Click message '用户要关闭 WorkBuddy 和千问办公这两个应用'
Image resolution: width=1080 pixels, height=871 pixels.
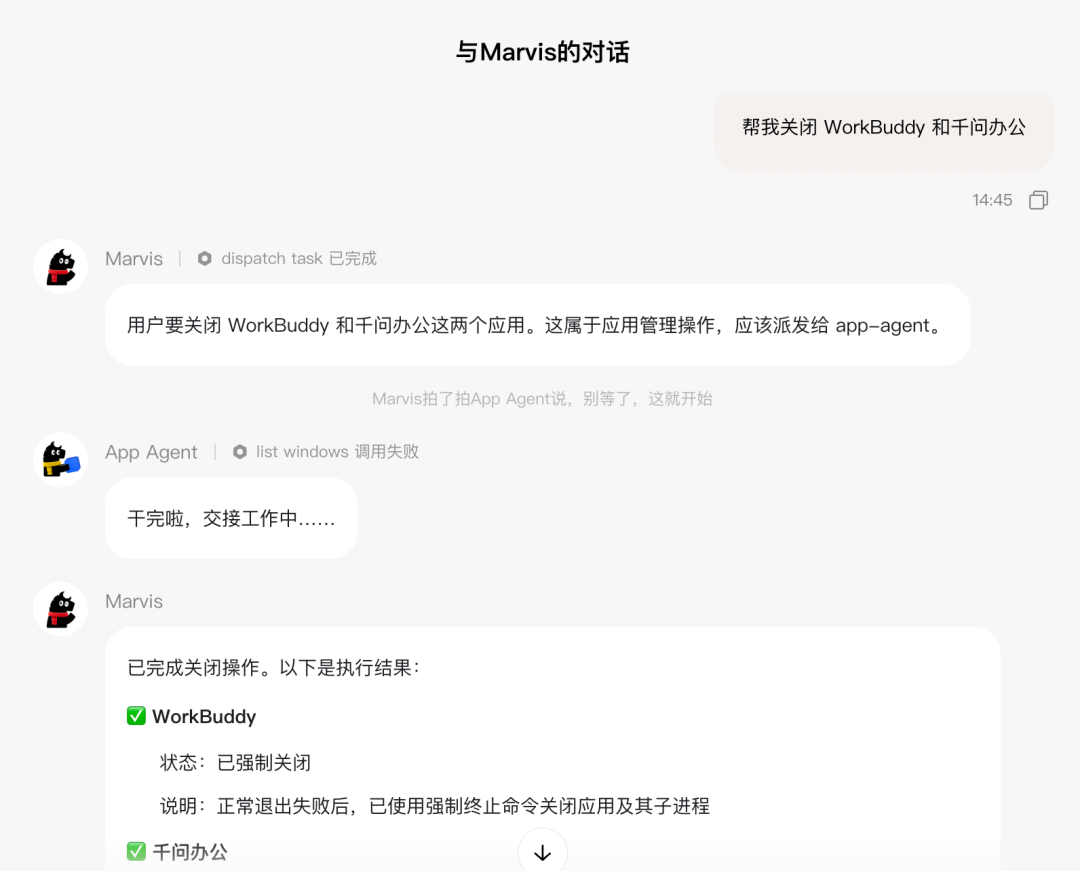pos(537,325)
